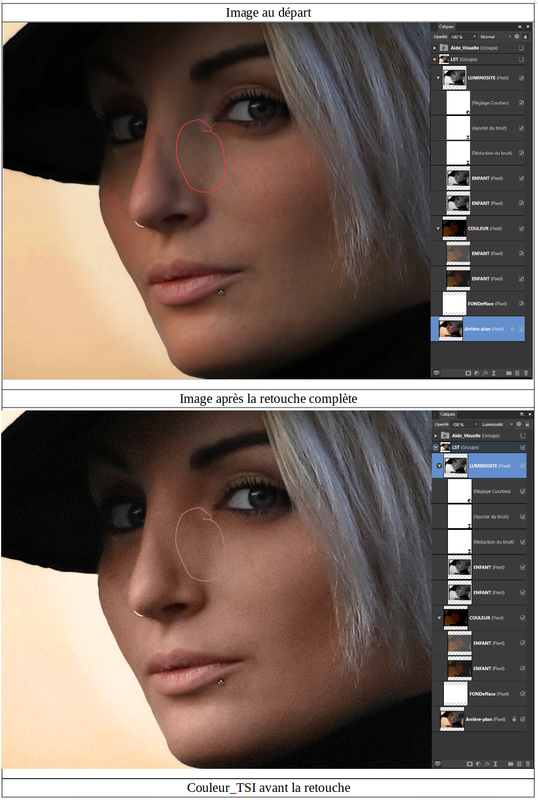
Task: Select FONDefface layer row in retouche complète panel
Action: (x=479, y=694)
